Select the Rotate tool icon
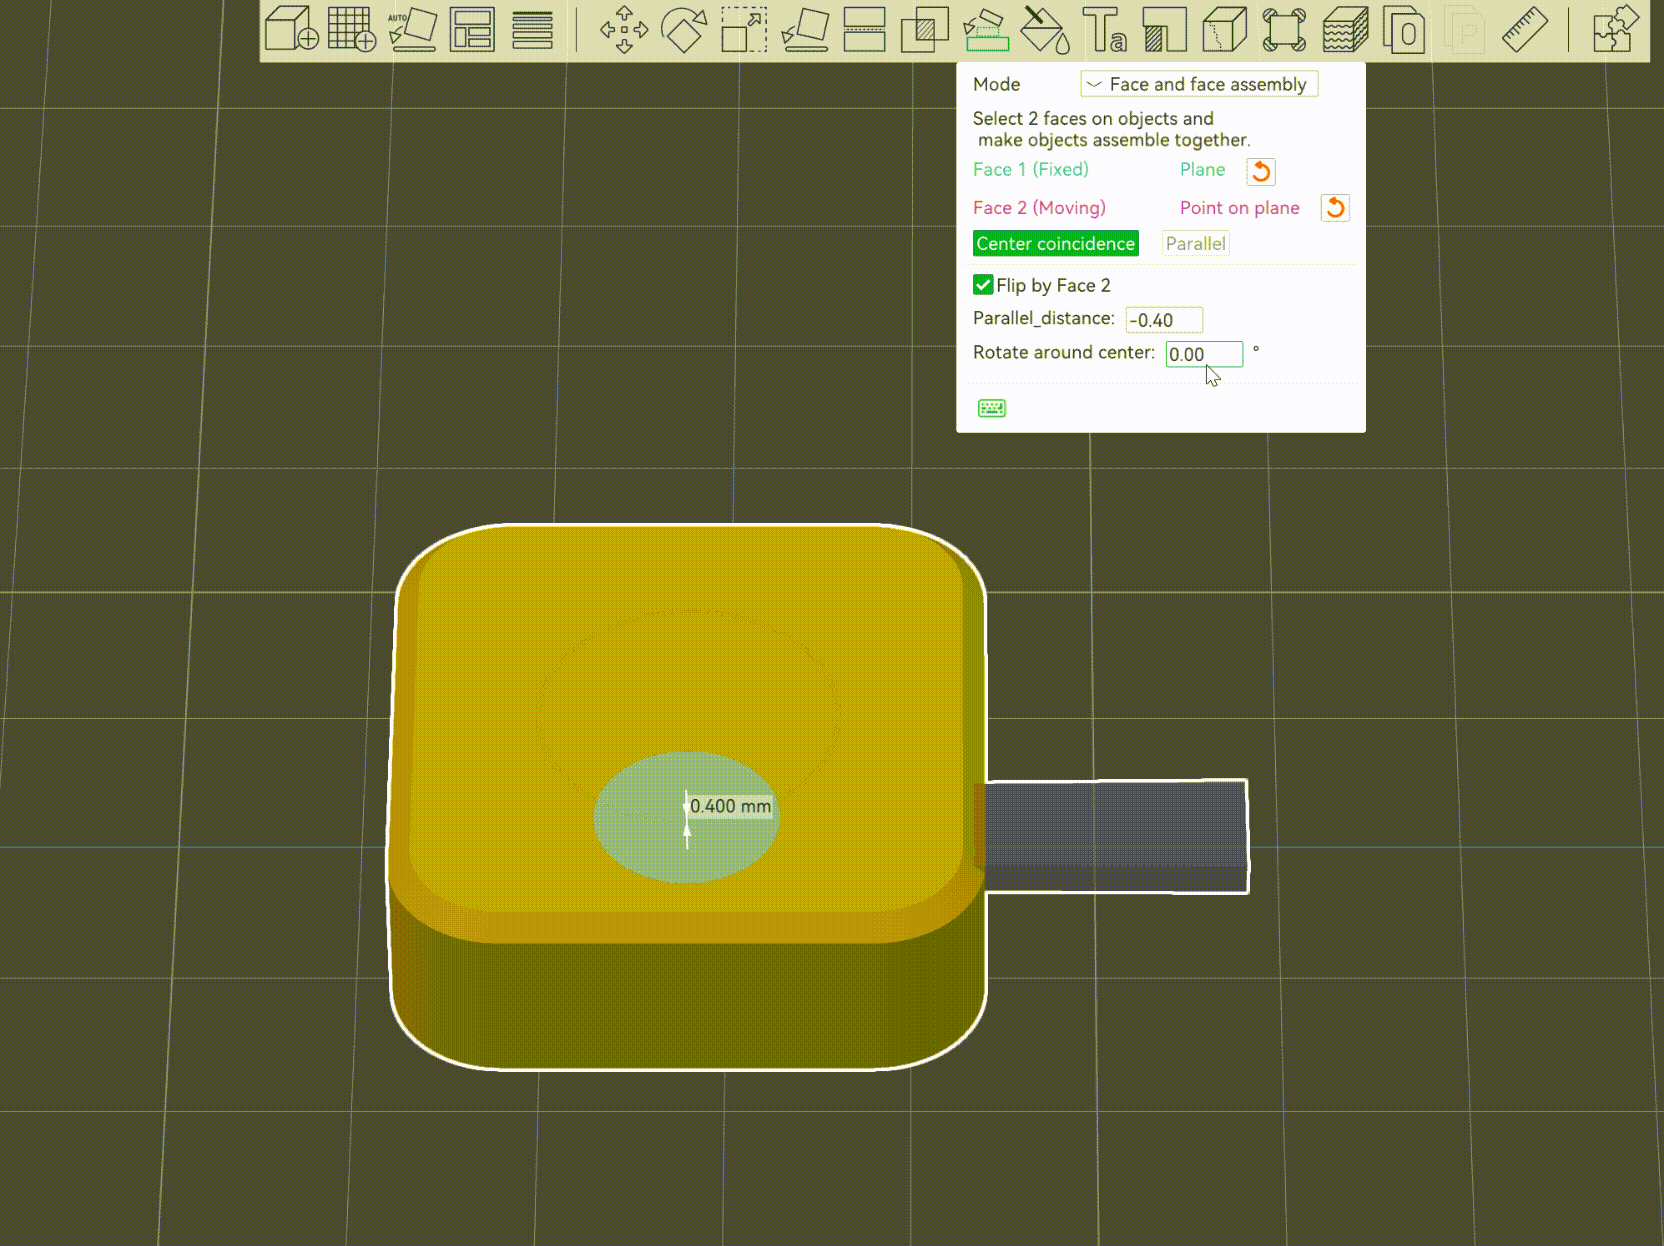Image resolution: width=1664 pixels, height=1246 pixels. click(x=684, y=29)
